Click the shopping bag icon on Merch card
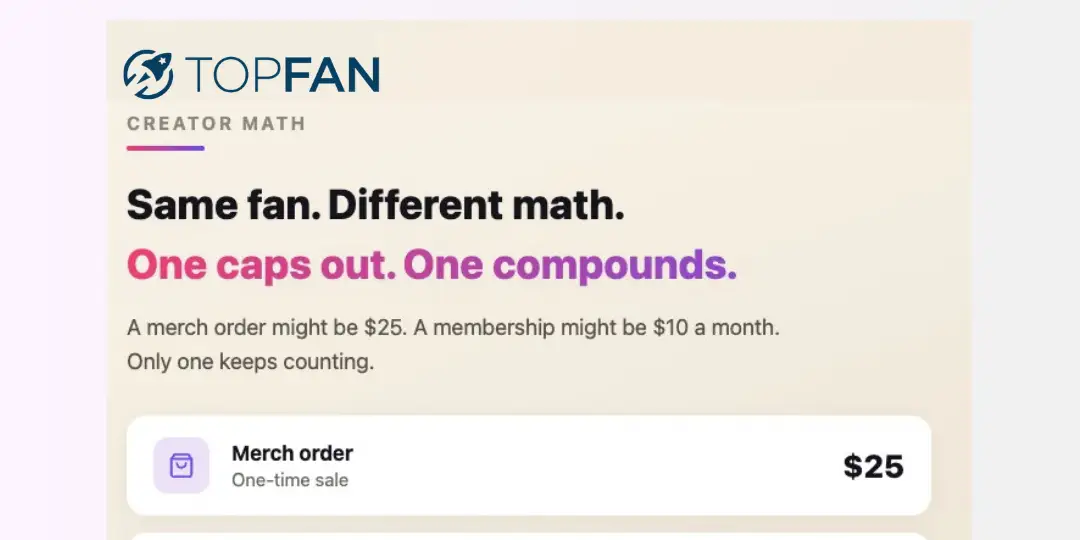This screenshot has height=540, width=1080. coord(181,466)
